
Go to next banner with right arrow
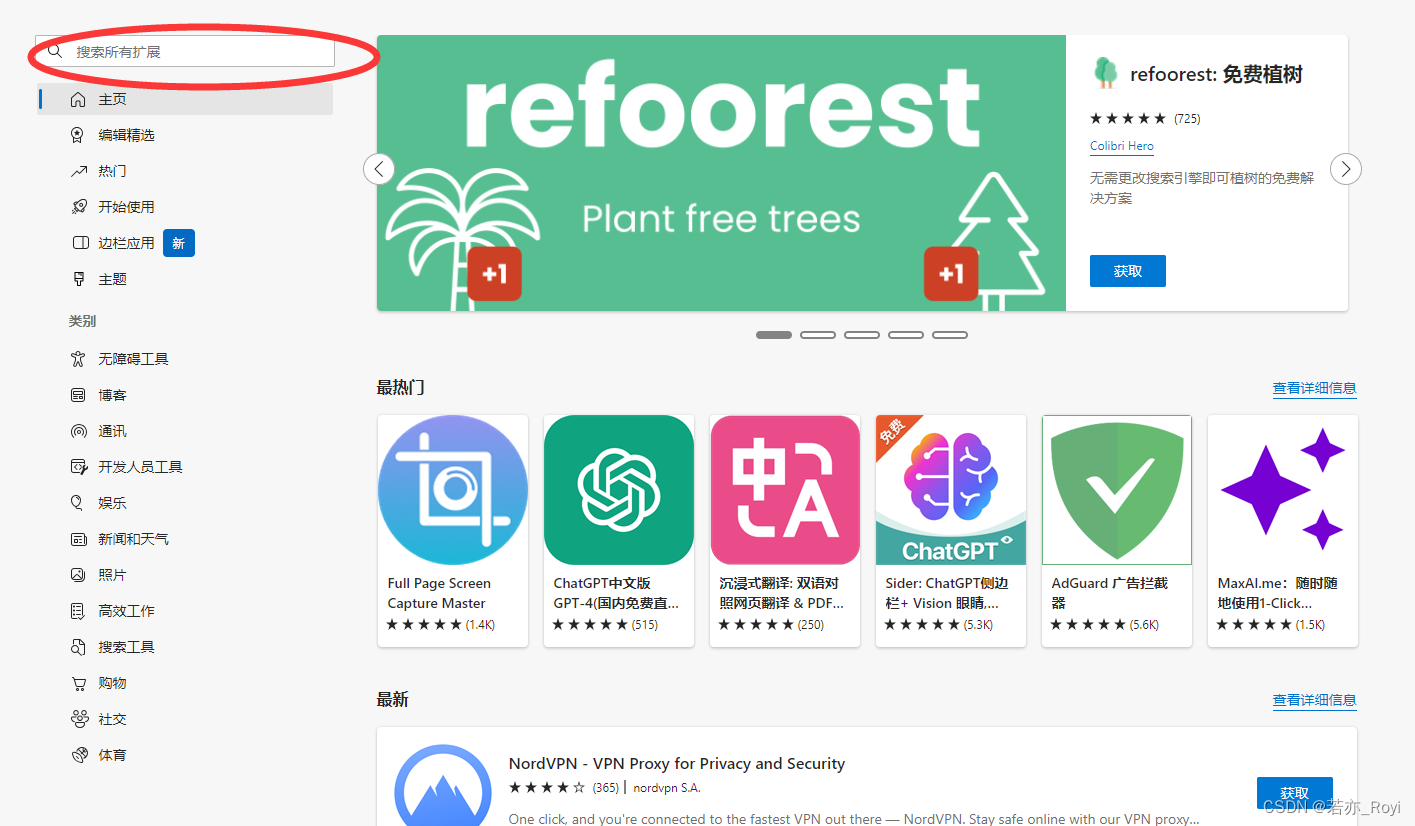1346,169
